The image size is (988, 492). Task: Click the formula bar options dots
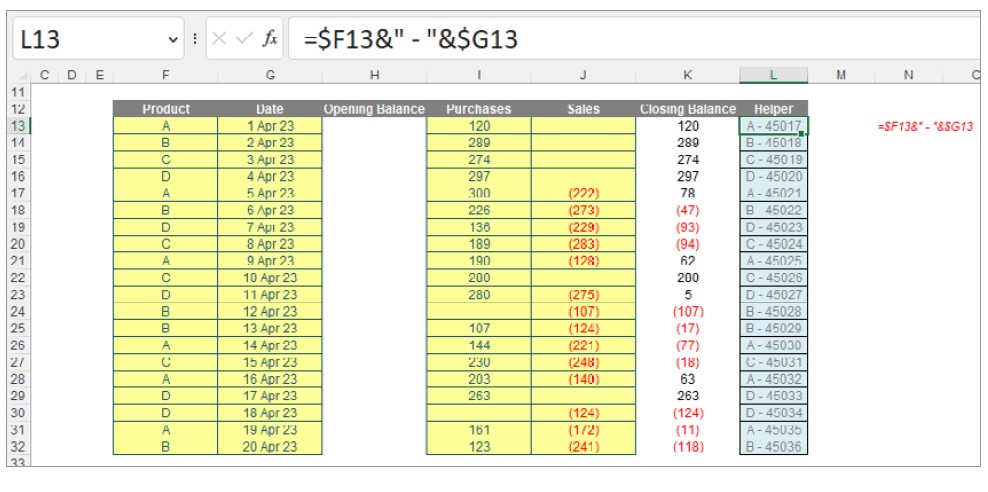[195, 39]
